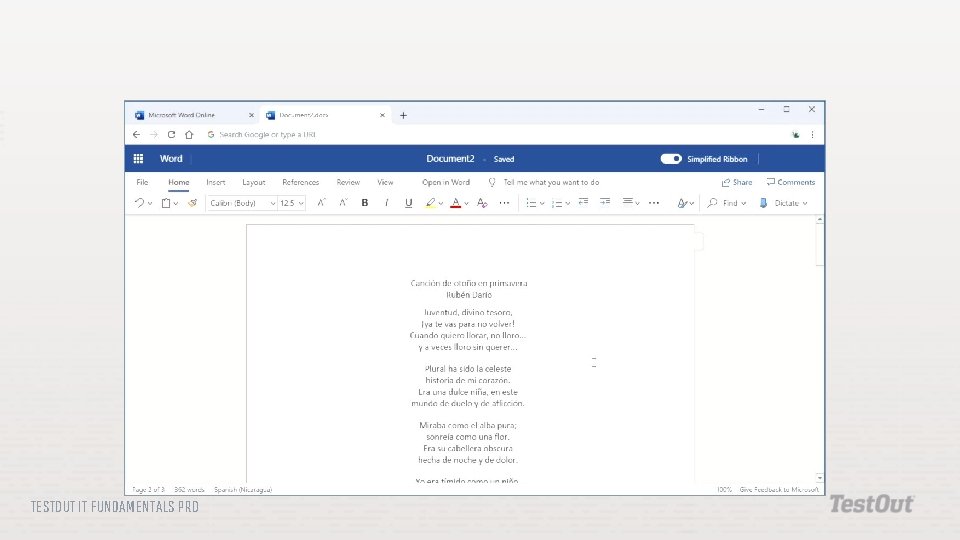Viewport: 960px width, 540px height.
Task: Switch to the Layout ribbon tab
Action: click(253, 182)
